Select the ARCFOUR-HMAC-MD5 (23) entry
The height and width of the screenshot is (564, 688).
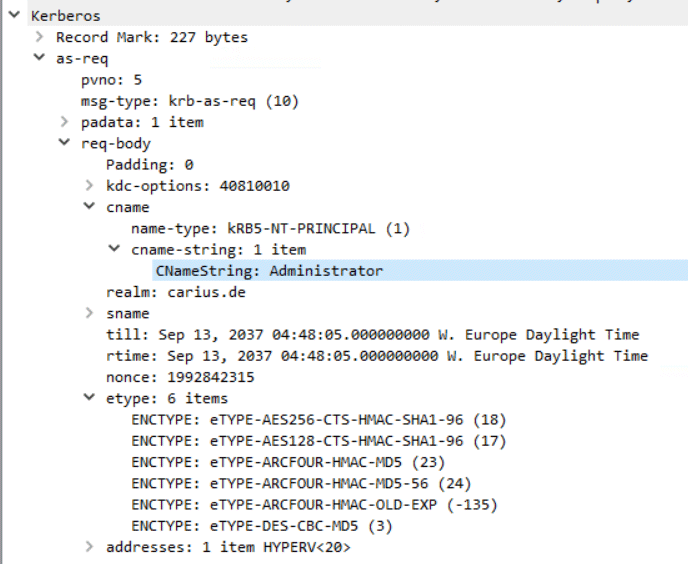288,462
